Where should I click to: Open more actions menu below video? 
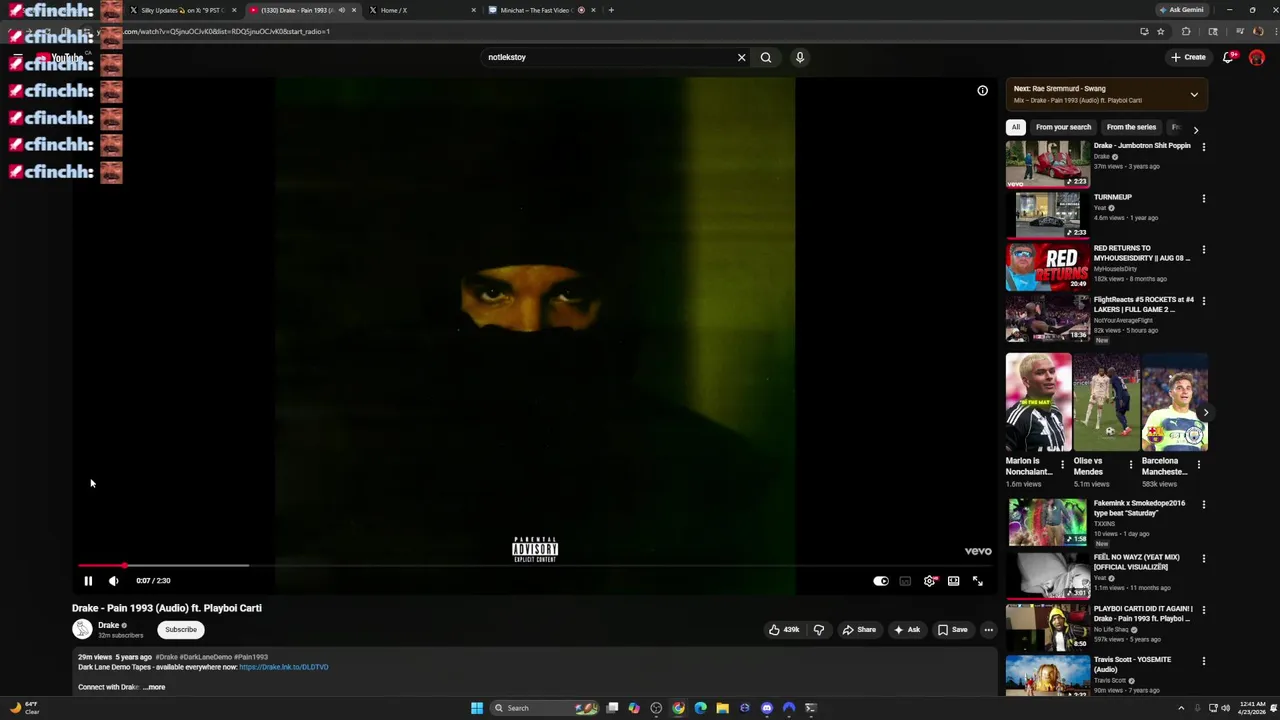click(988, 630)
